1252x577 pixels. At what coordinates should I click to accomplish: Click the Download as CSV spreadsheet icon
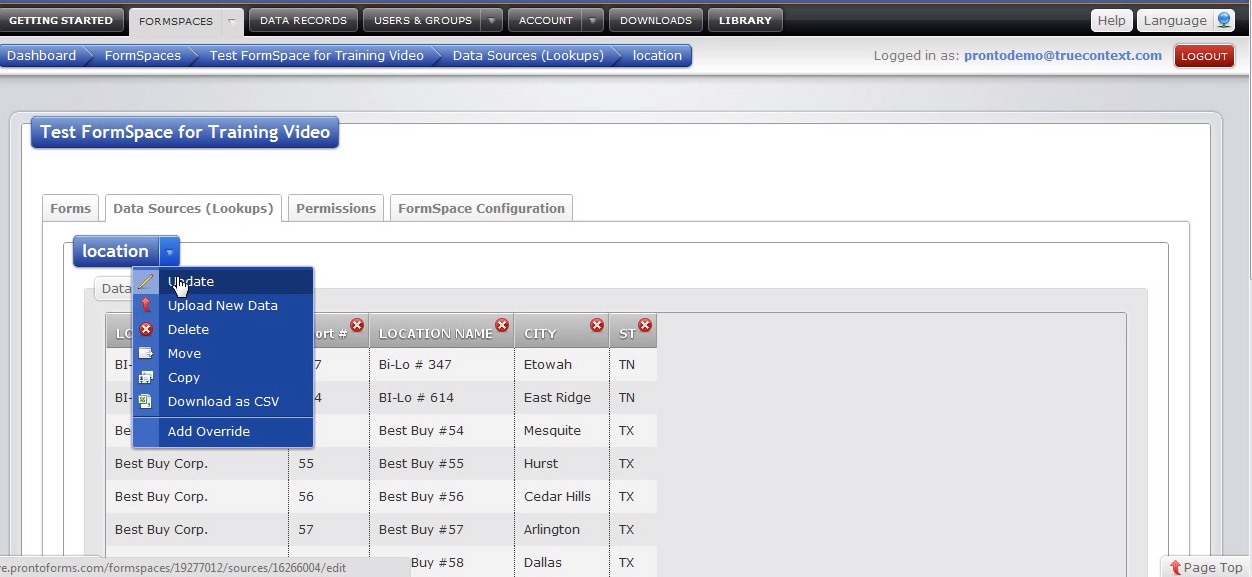coord(146,402)
